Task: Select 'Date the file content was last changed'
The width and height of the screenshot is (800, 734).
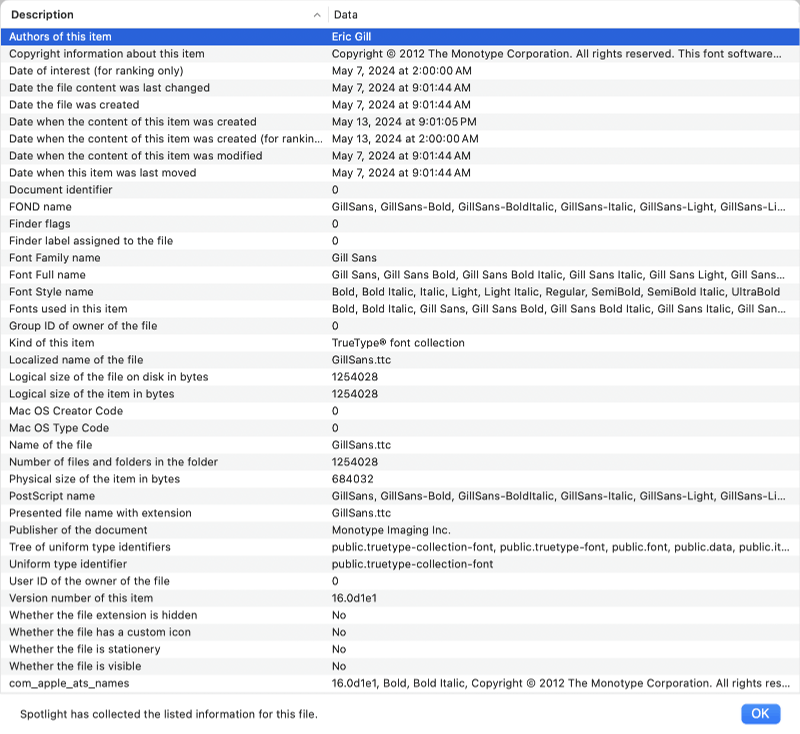Action: (x=400, y=88)
